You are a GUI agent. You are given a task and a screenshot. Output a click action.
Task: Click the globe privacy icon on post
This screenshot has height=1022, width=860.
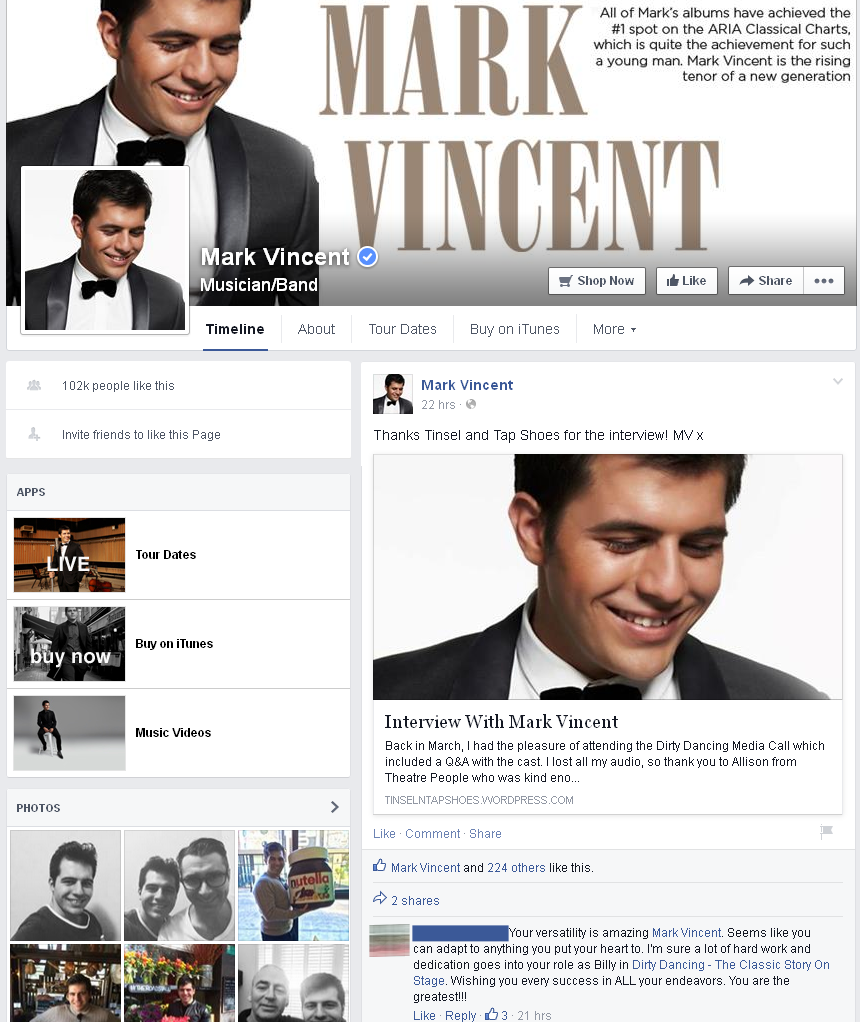coord(471,405)
